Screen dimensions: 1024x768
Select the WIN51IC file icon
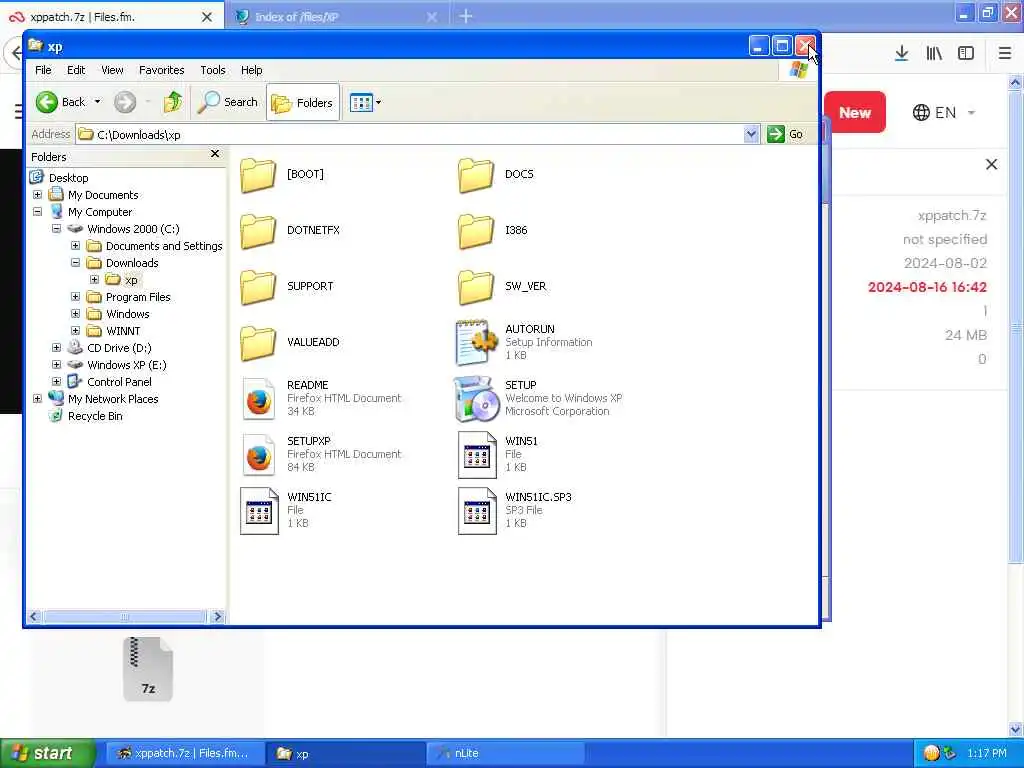(259, 511)
